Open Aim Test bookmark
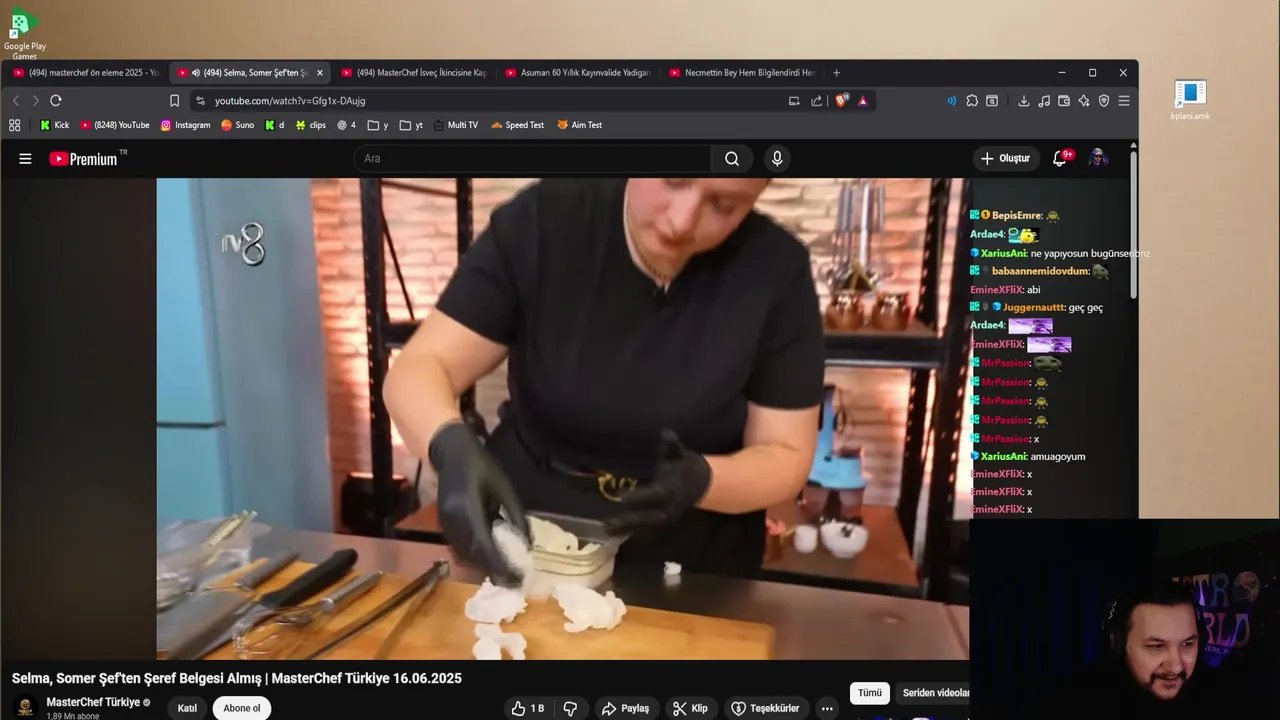 580,125
